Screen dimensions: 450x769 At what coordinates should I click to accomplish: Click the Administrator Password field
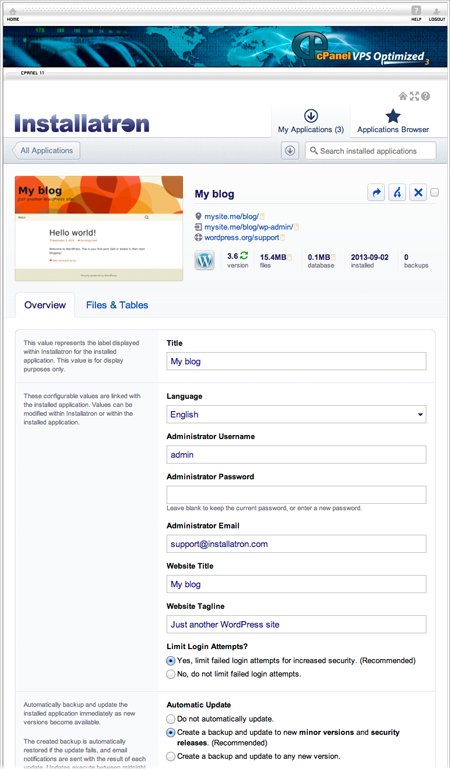click(x=296, y=495)
